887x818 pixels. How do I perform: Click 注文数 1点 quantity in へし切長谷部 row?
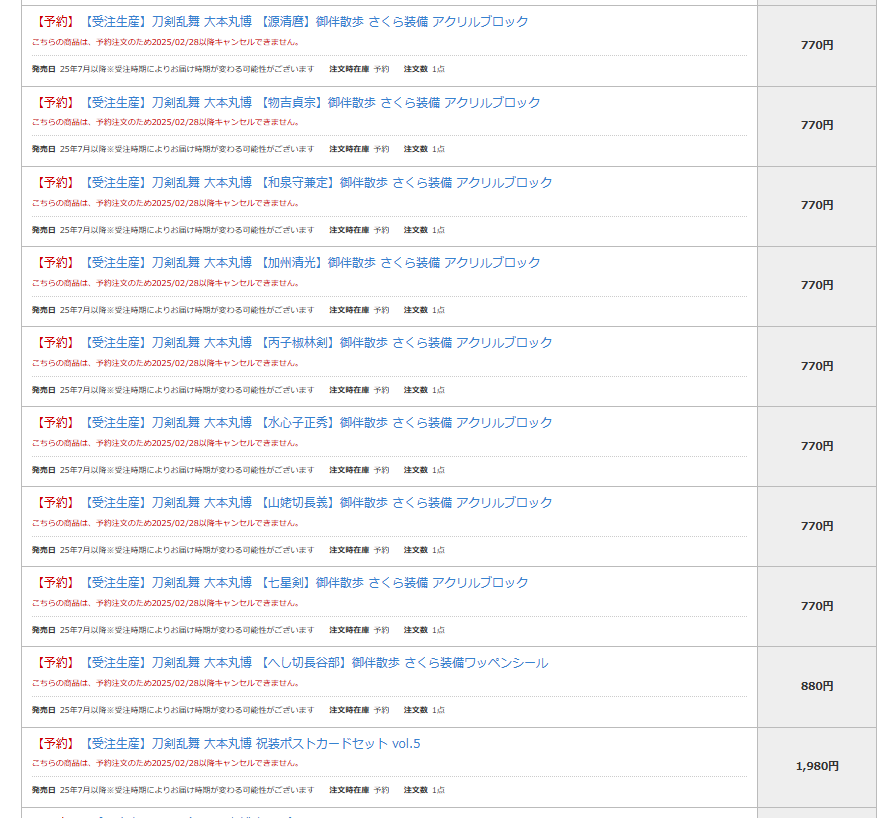pyautogui.click(x=424, y=711)
